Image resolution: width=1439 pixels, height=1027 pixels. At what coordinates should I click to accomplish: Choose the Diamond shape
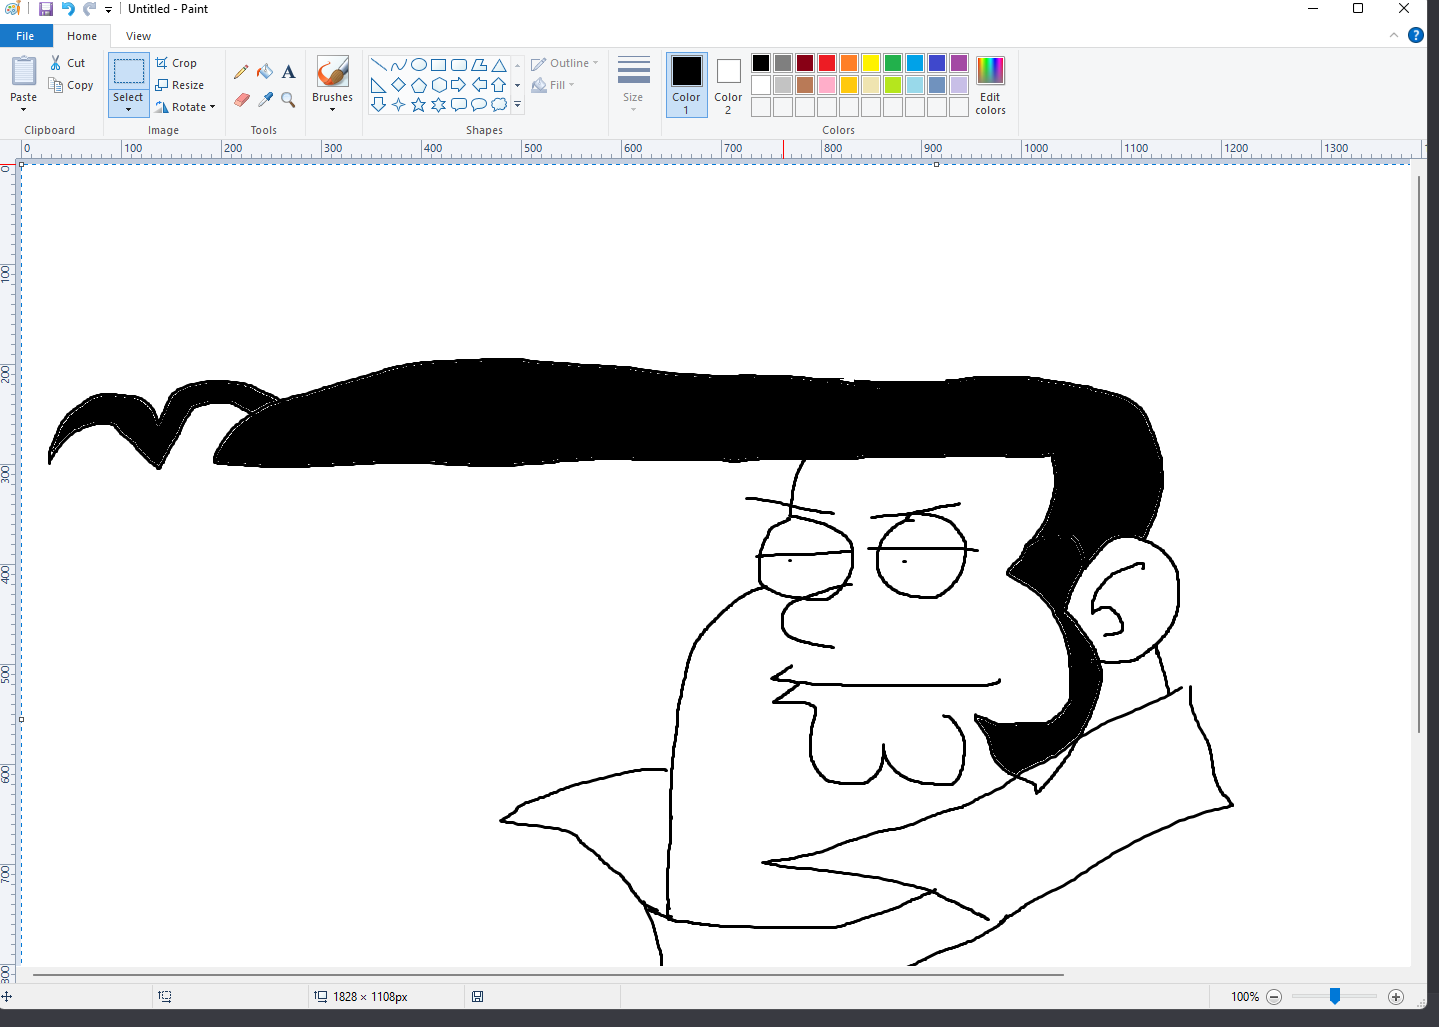coord(398,85)
